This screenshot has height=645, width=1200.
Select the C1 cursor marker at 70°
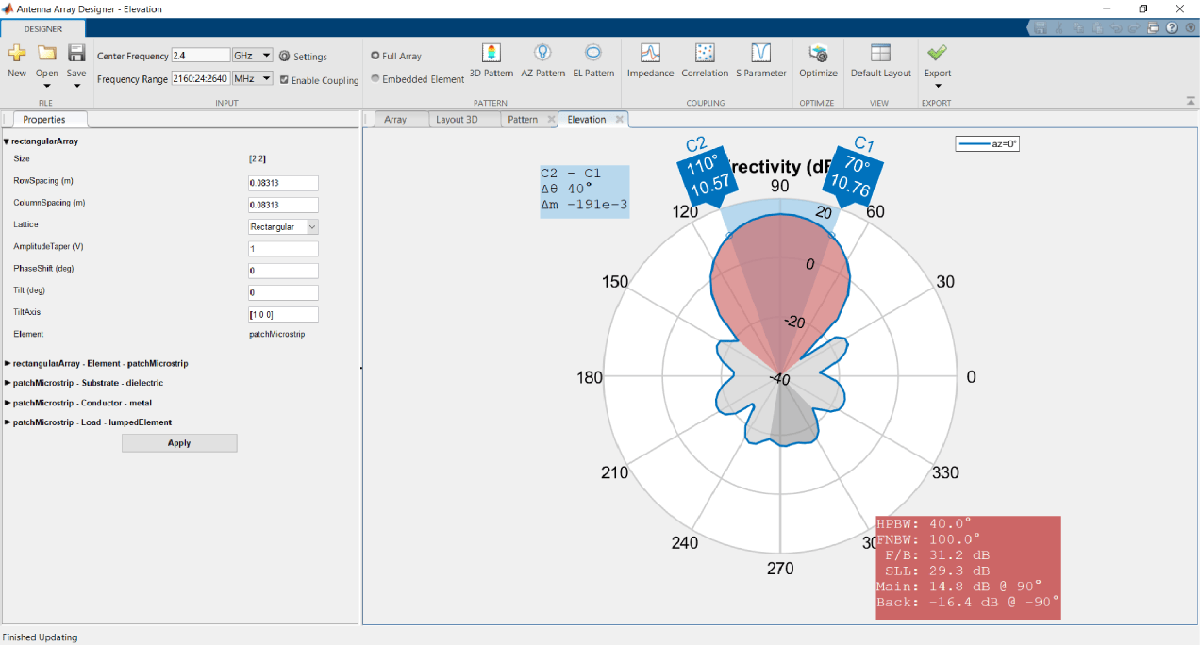[x=852, y=176]
